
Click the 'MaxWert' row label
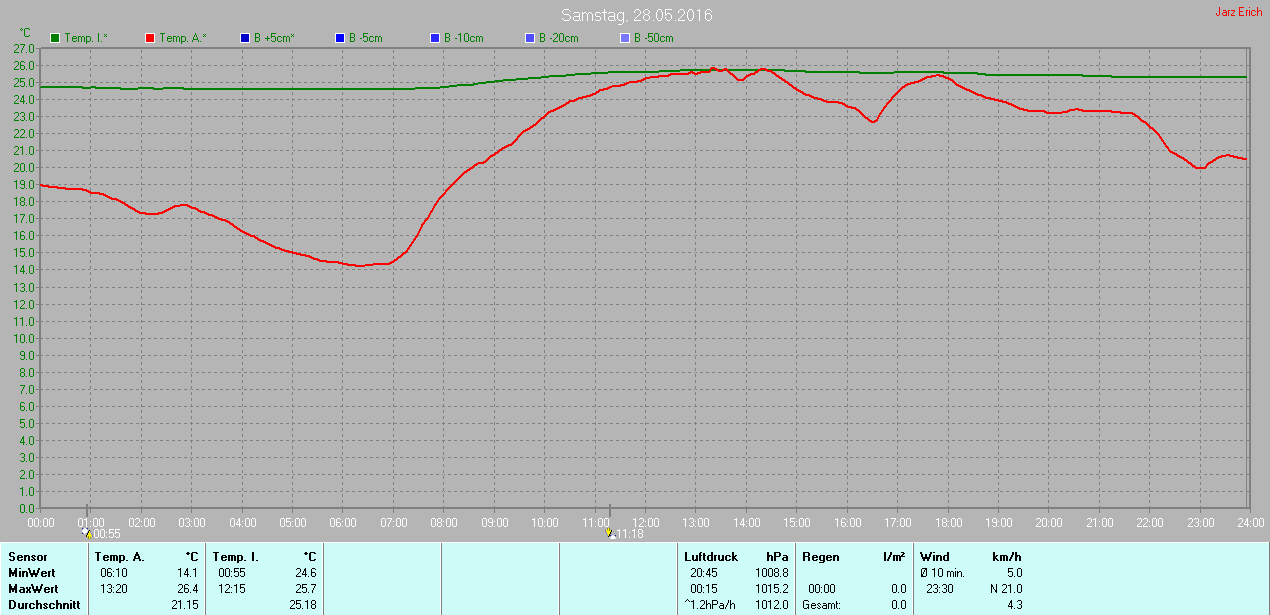[33, 589]
